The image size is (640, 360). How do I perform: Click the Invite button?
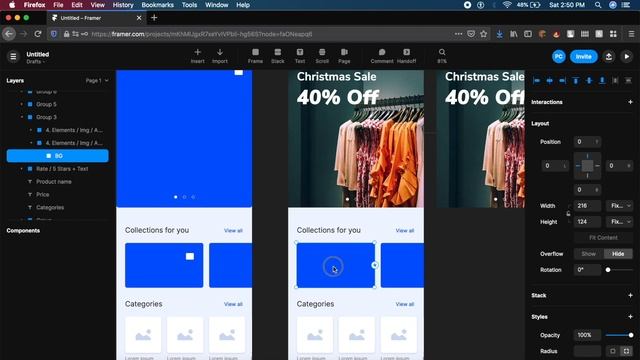584,56
